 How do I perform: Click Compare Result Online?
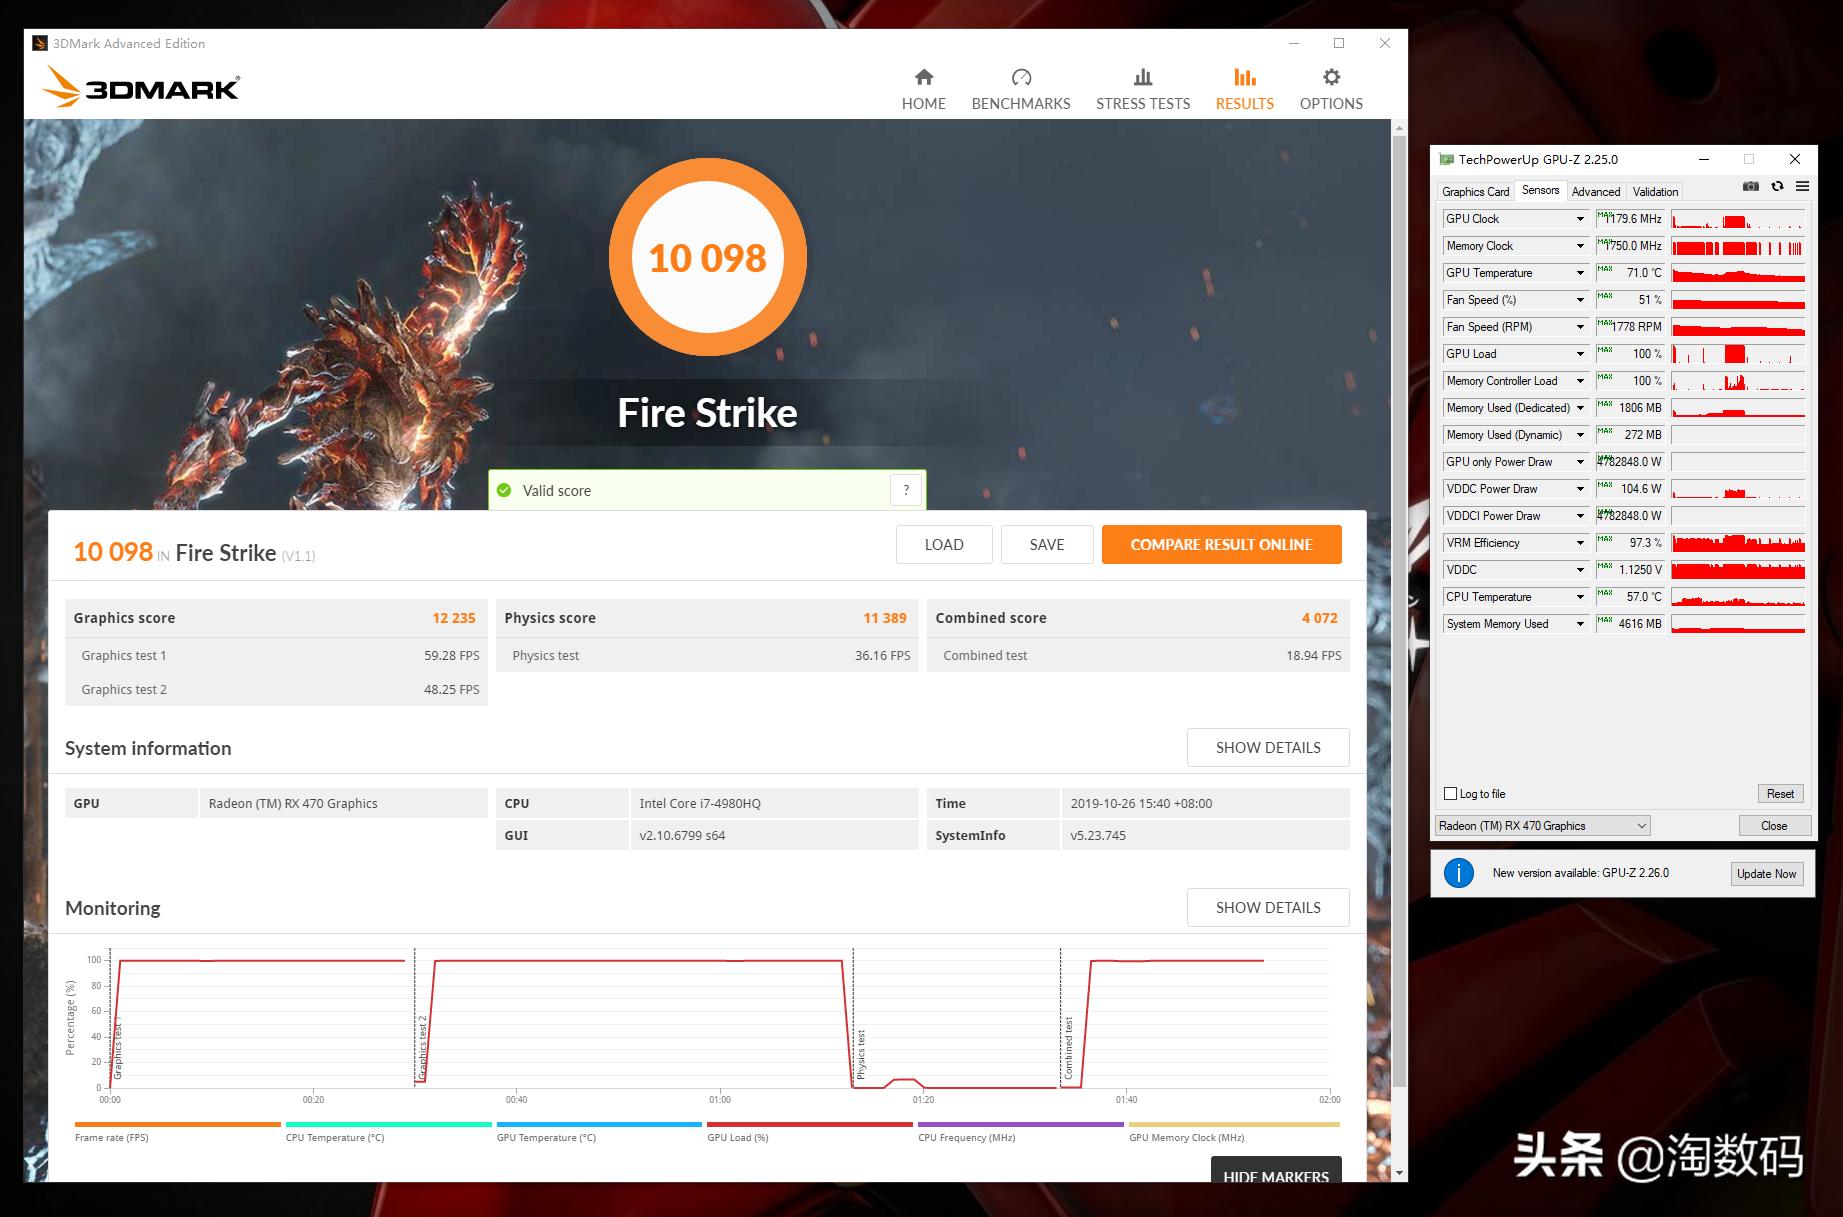pyautogui.click(x=1221, y=544)
